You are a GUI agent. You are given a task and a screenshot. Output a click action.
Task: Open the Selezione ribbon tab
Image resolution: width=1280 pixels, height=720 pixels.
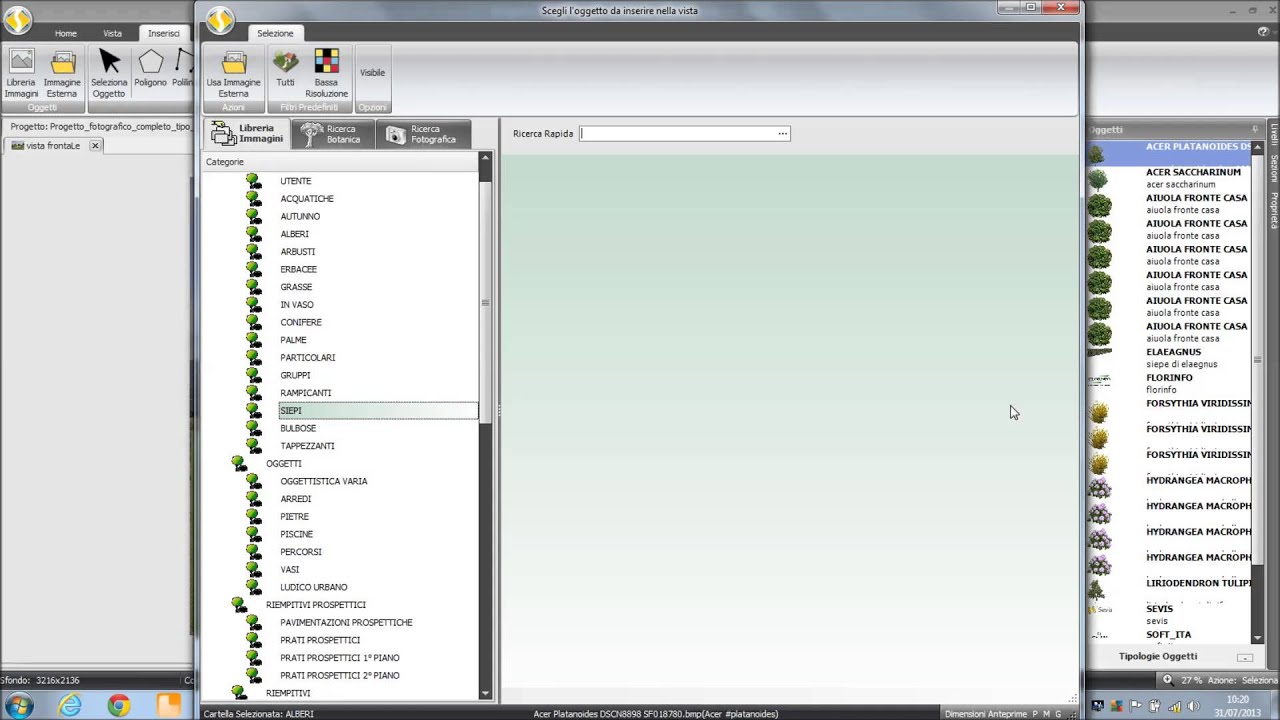point(275,33)
